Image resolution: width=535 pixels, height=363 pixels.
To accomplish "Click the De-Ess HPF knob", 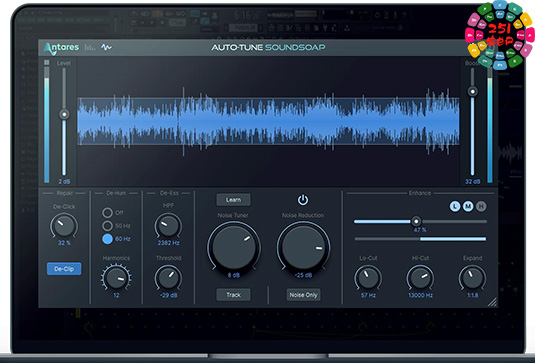I will pos(169,226).
